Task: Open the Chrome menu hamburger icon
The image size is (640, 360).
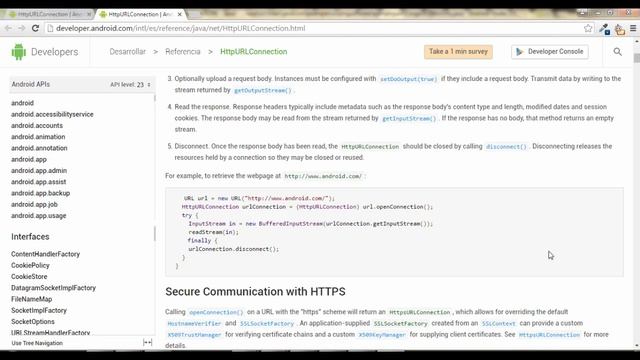Action: 633,28
